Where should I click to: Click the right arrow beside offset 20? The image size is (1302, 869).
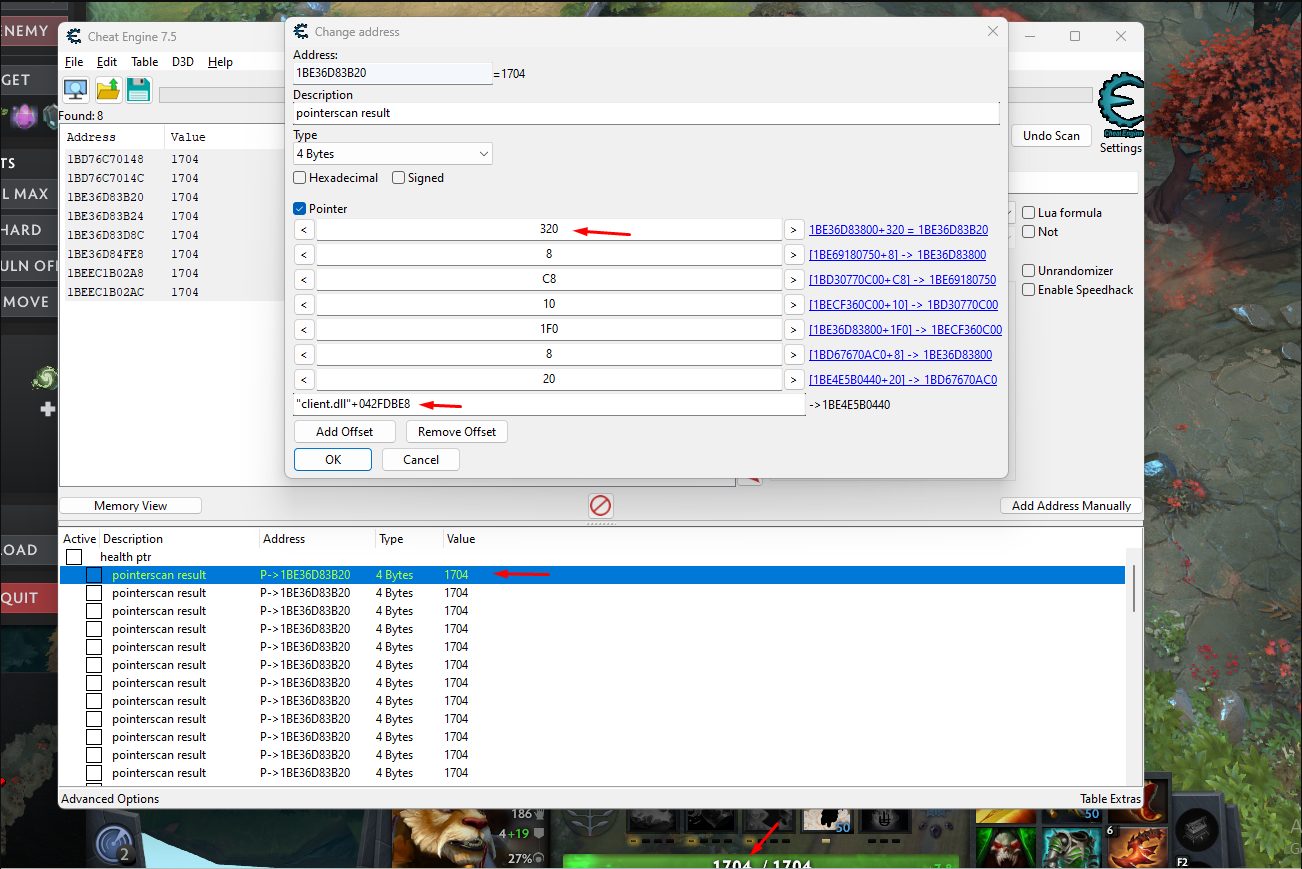[x=793, y=379]
